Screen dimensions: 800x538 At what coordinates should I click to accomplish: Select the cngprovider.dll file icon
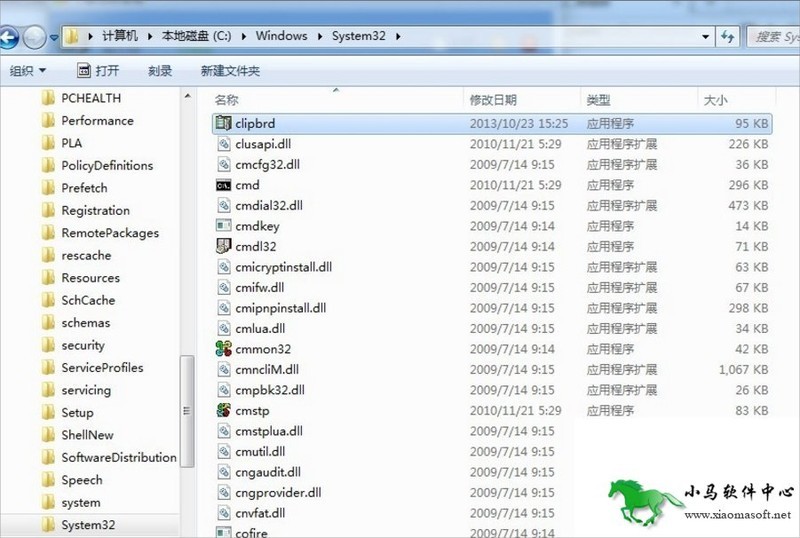(x=223, y=493)
